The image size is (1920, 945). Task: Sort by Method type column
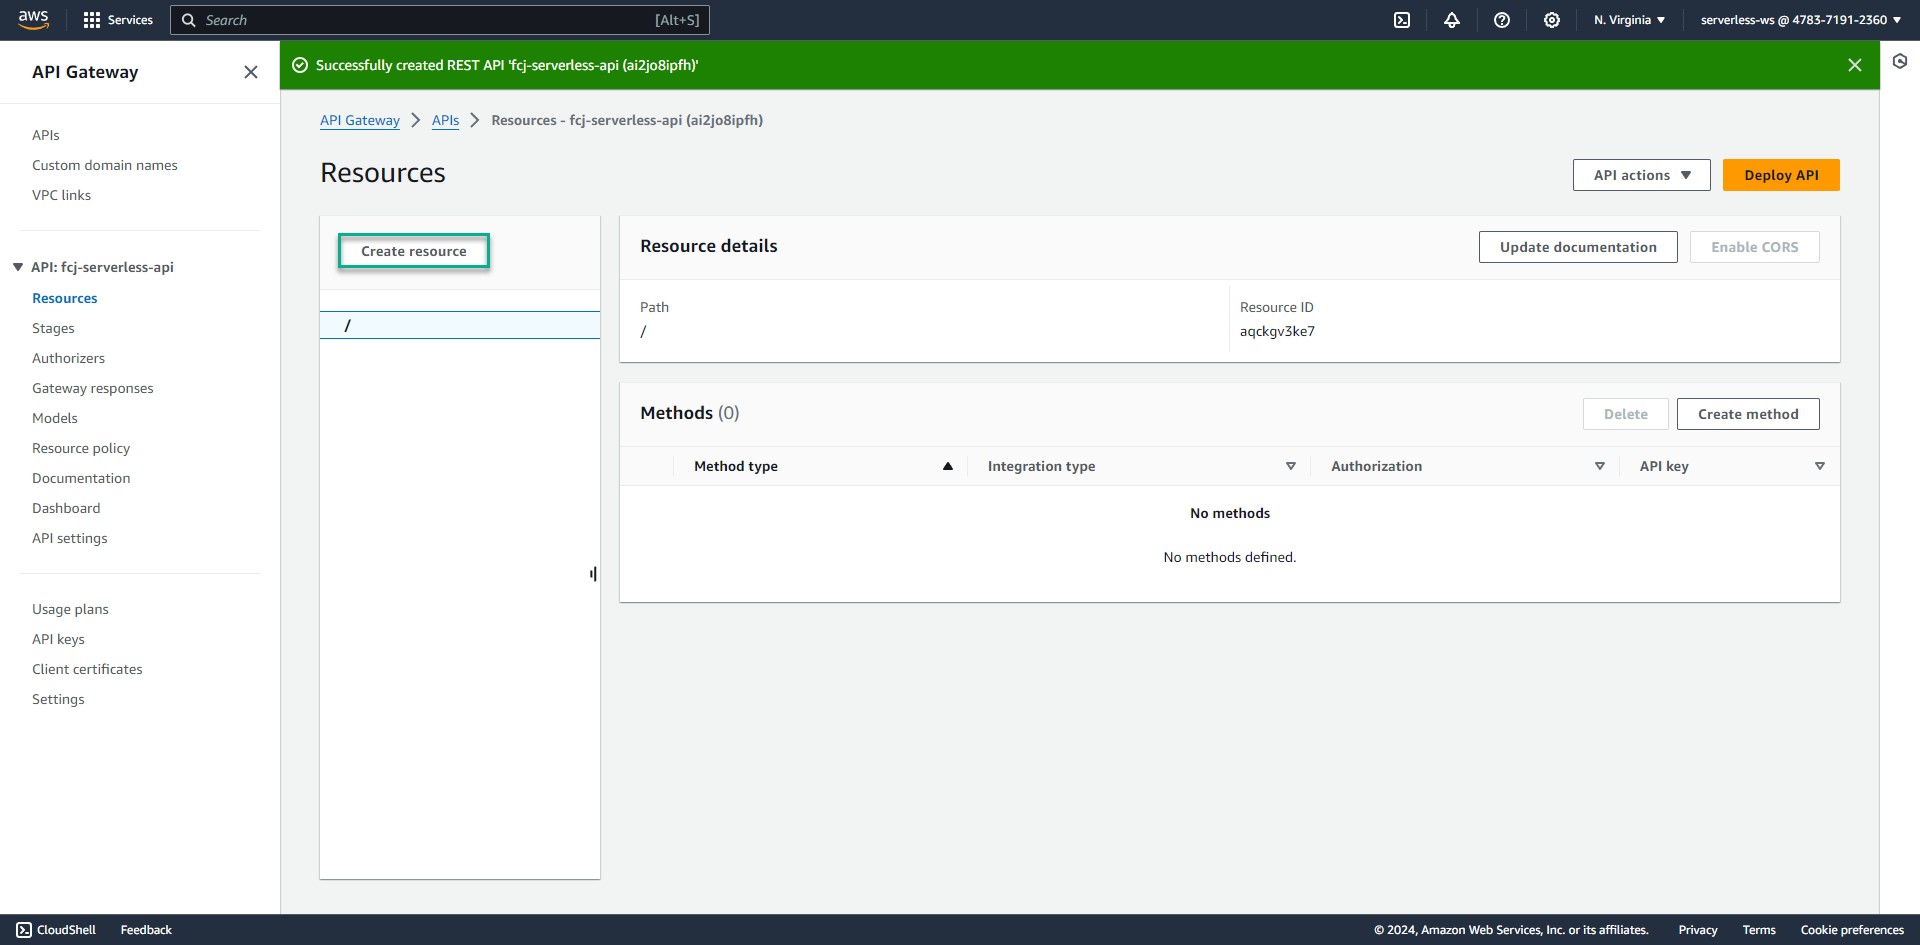tap(947, 466)
